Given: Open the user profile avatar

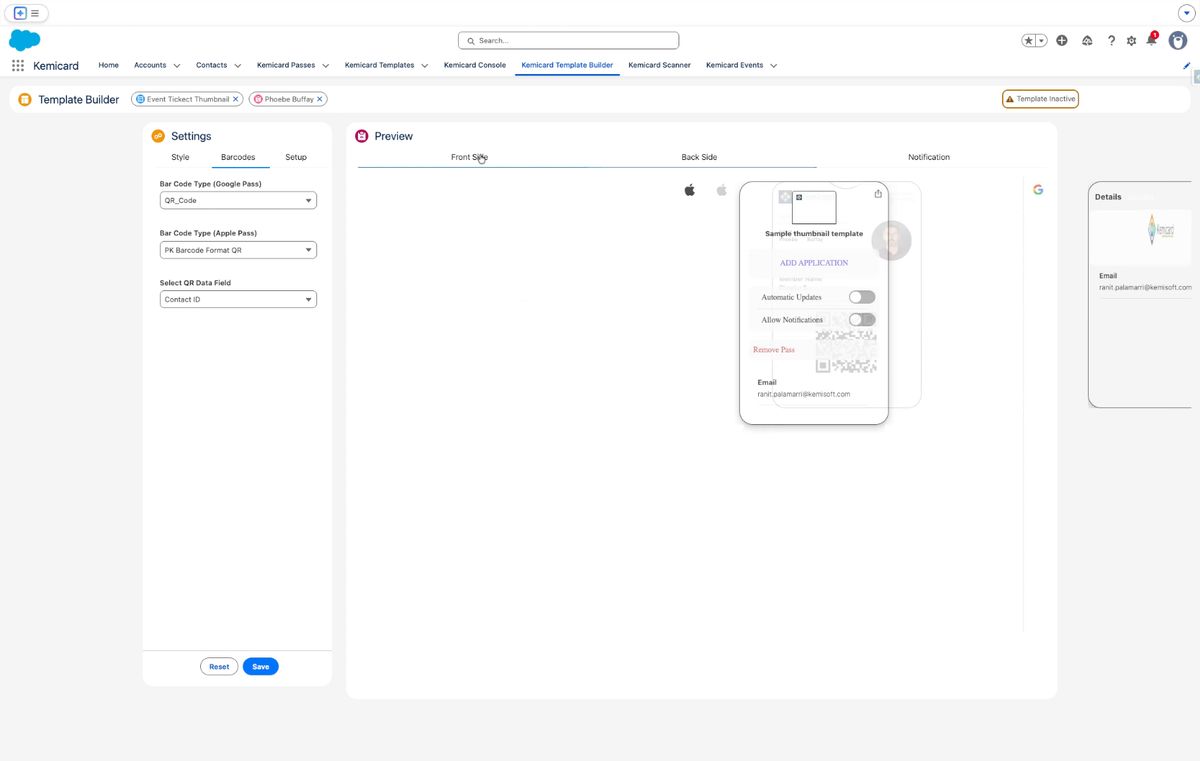Looking at the screenshot, I should (x=1178, y=40).
